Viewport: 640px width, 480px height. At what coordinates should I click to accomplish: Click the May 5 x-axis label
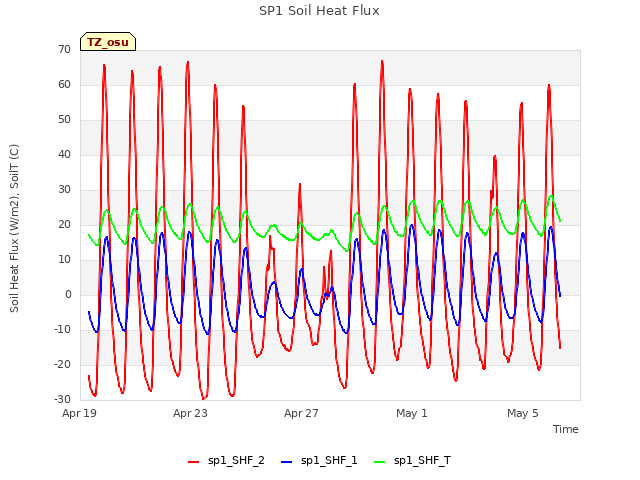[x=523, y=413]
